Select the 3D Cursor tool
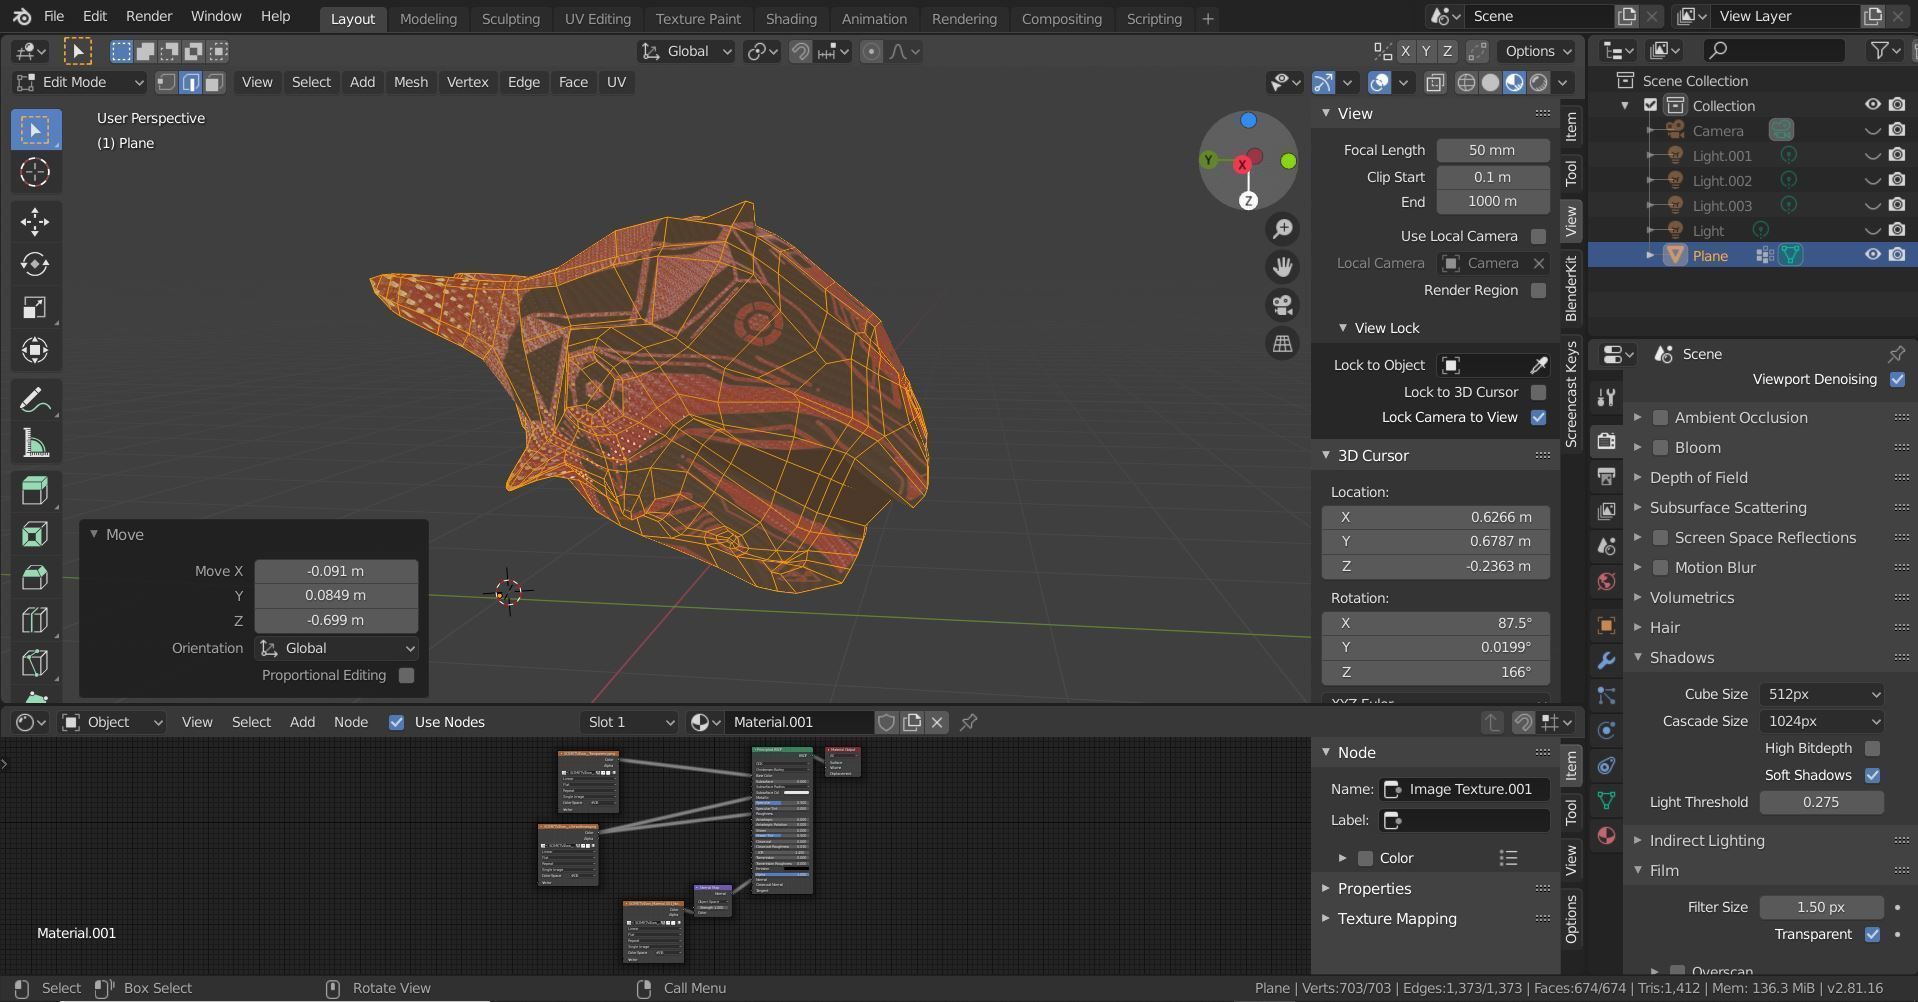 [35, 172]
